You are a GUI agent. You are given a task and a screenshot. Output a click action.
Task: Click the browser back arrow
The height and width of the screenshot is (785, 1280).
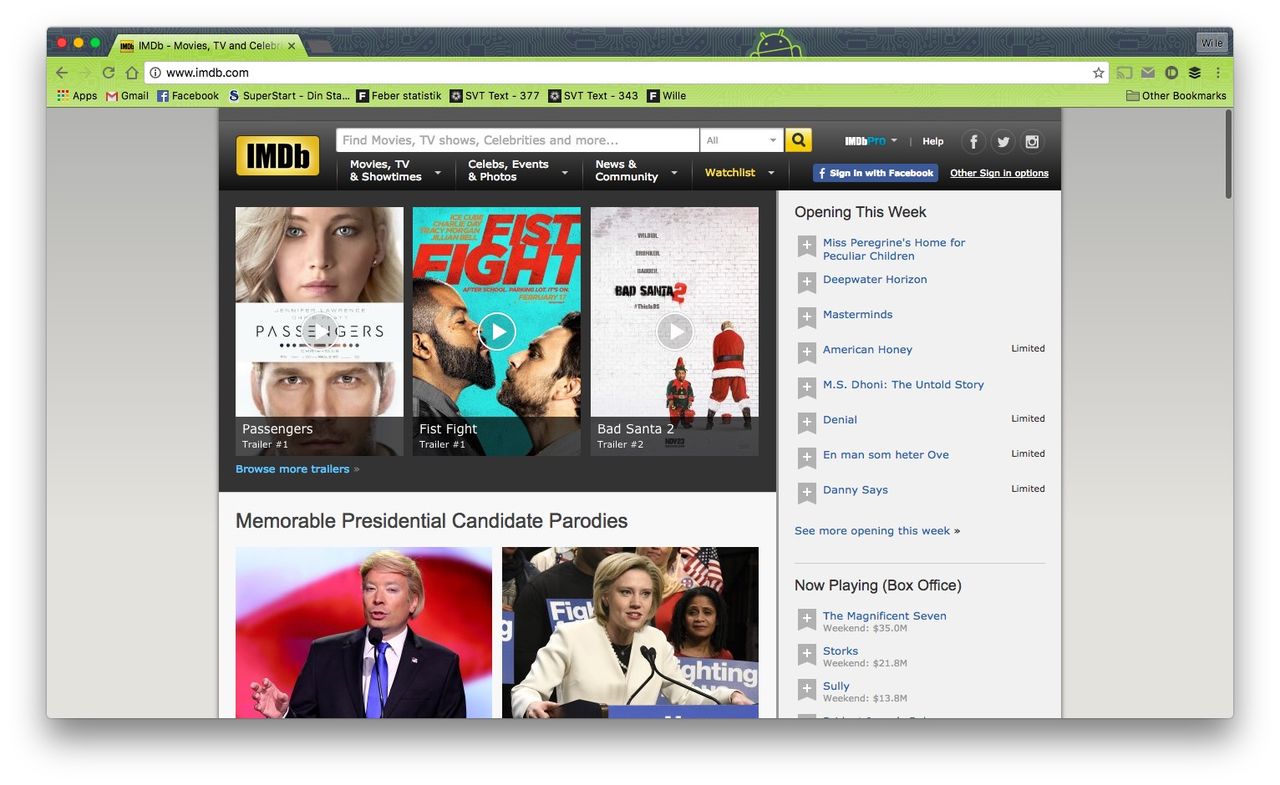pos(62,73)
